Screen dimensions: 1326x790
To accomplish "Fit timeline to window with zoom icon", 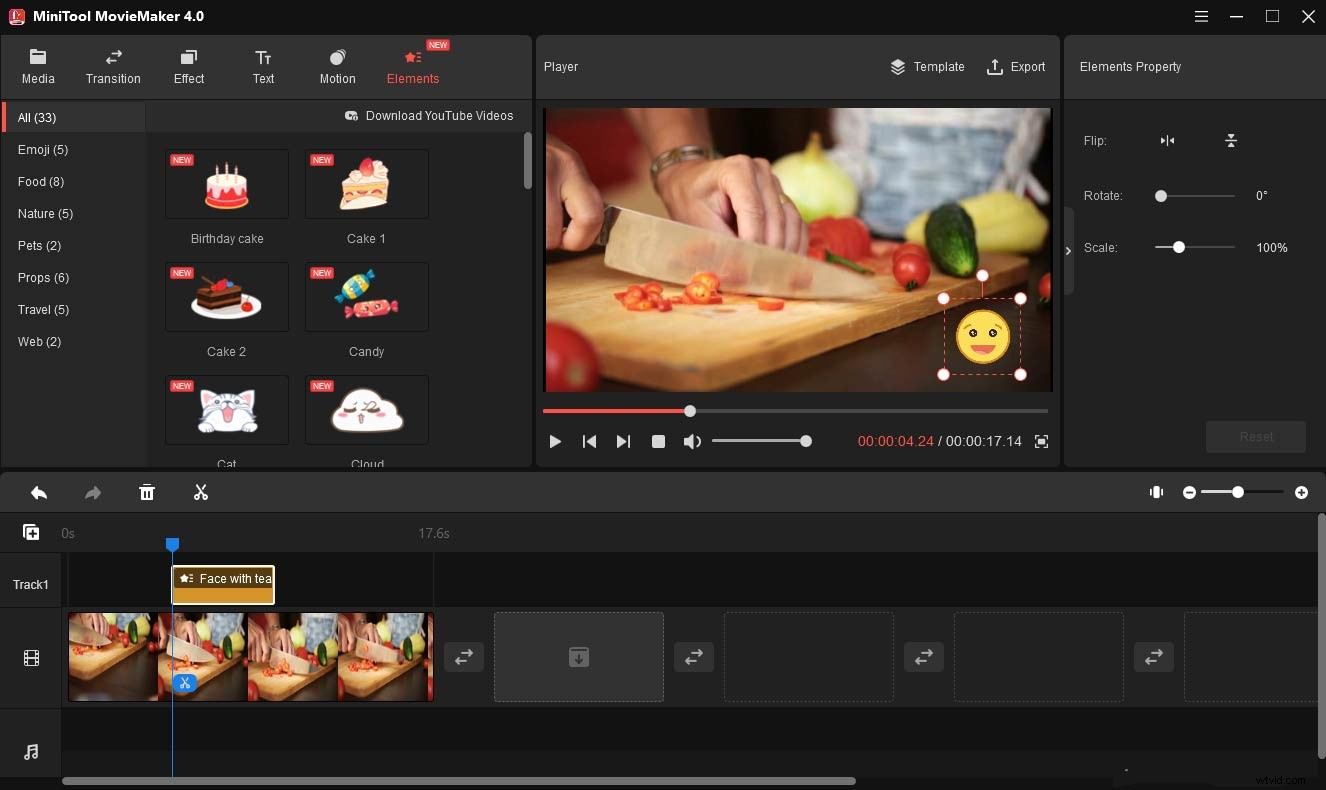I will point(1156,492).
